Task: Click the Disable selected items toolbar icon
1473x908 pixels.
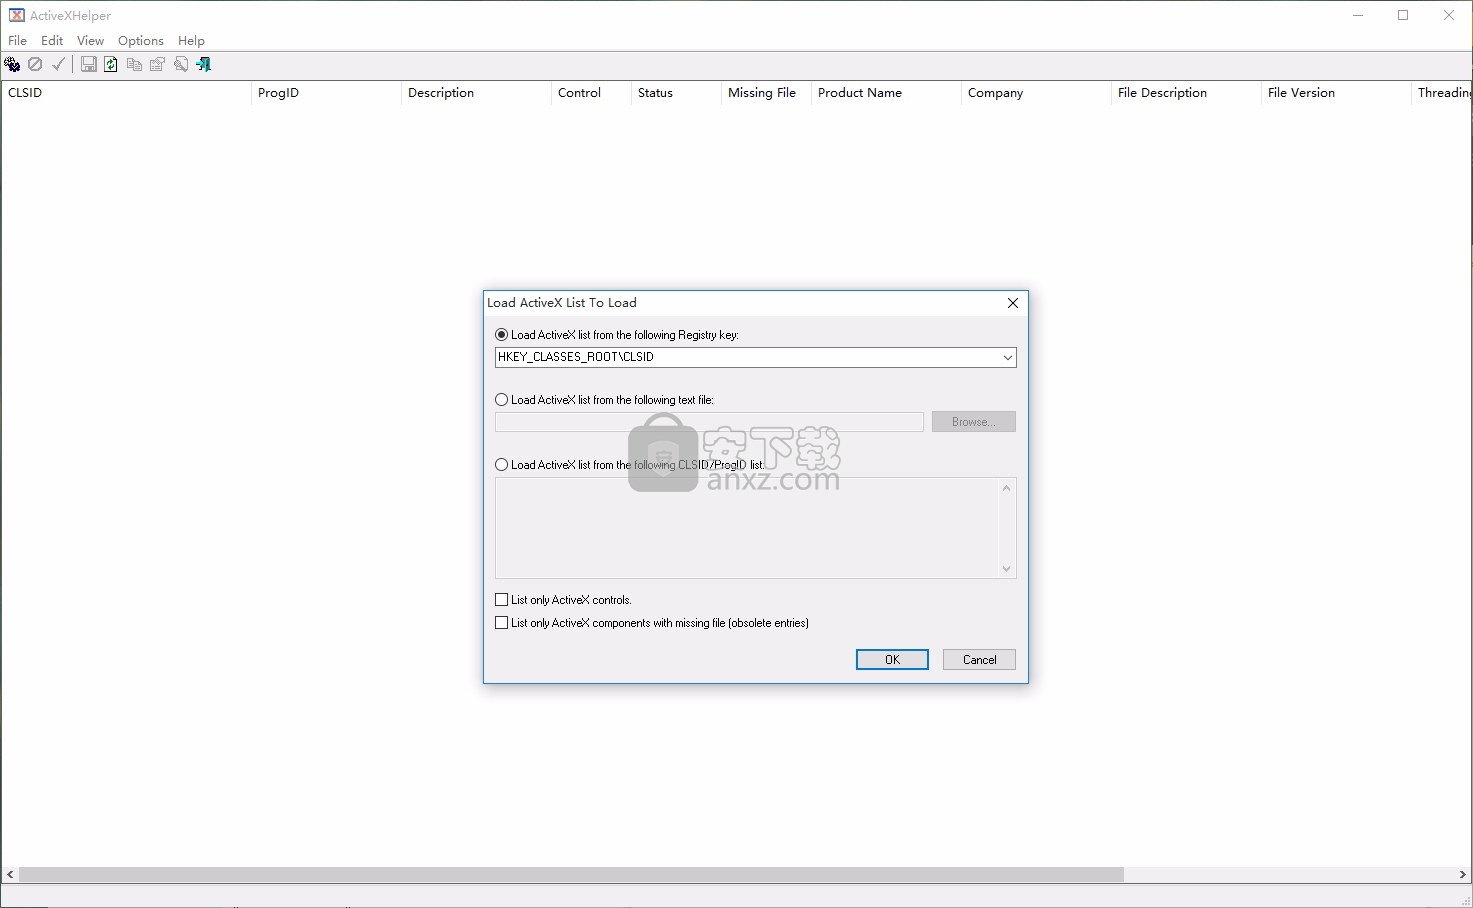Action: pos(35,65)
